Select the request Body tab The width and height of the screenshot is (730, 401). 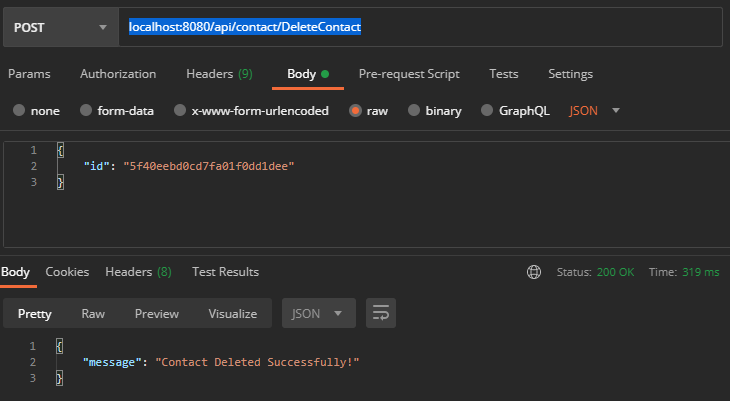[308, 74]
